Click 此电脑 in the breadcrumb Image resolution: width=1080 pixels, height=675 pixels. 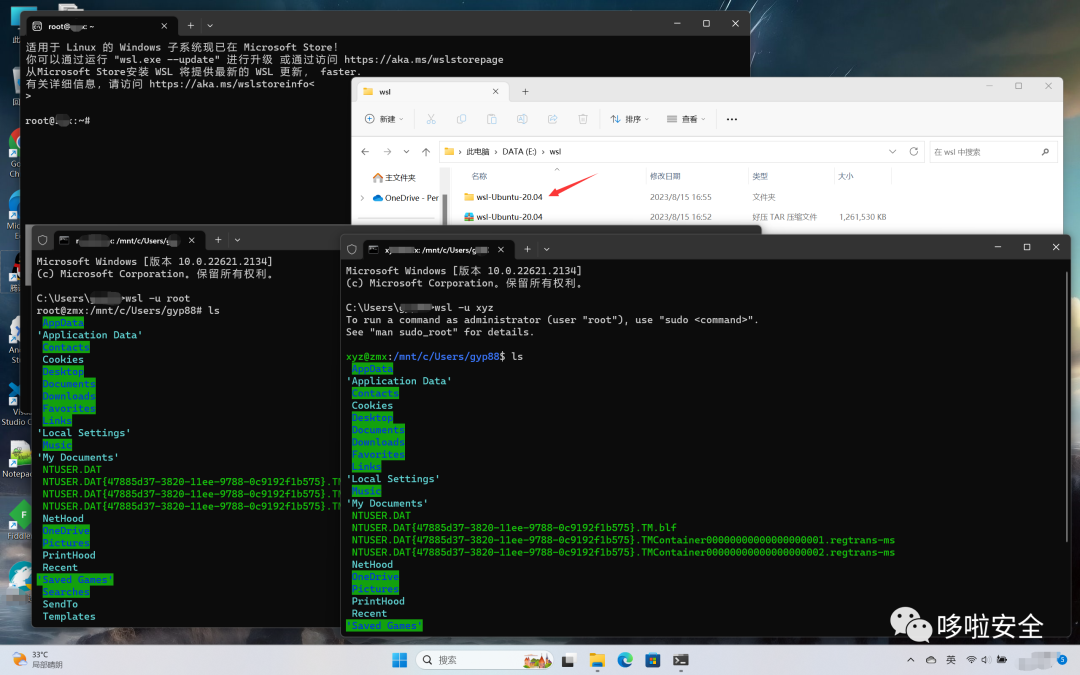[x=477, y=152]
